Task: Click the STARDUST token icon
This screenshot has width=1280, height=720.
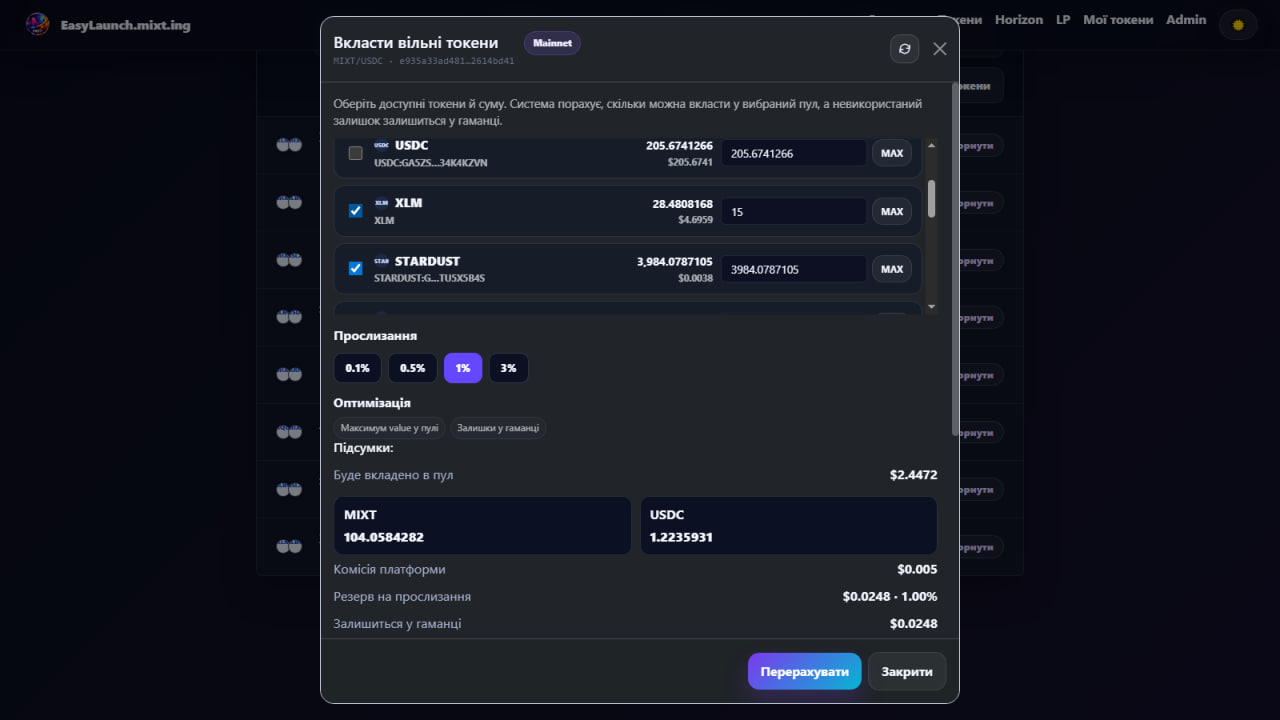Action: [381, 261]
